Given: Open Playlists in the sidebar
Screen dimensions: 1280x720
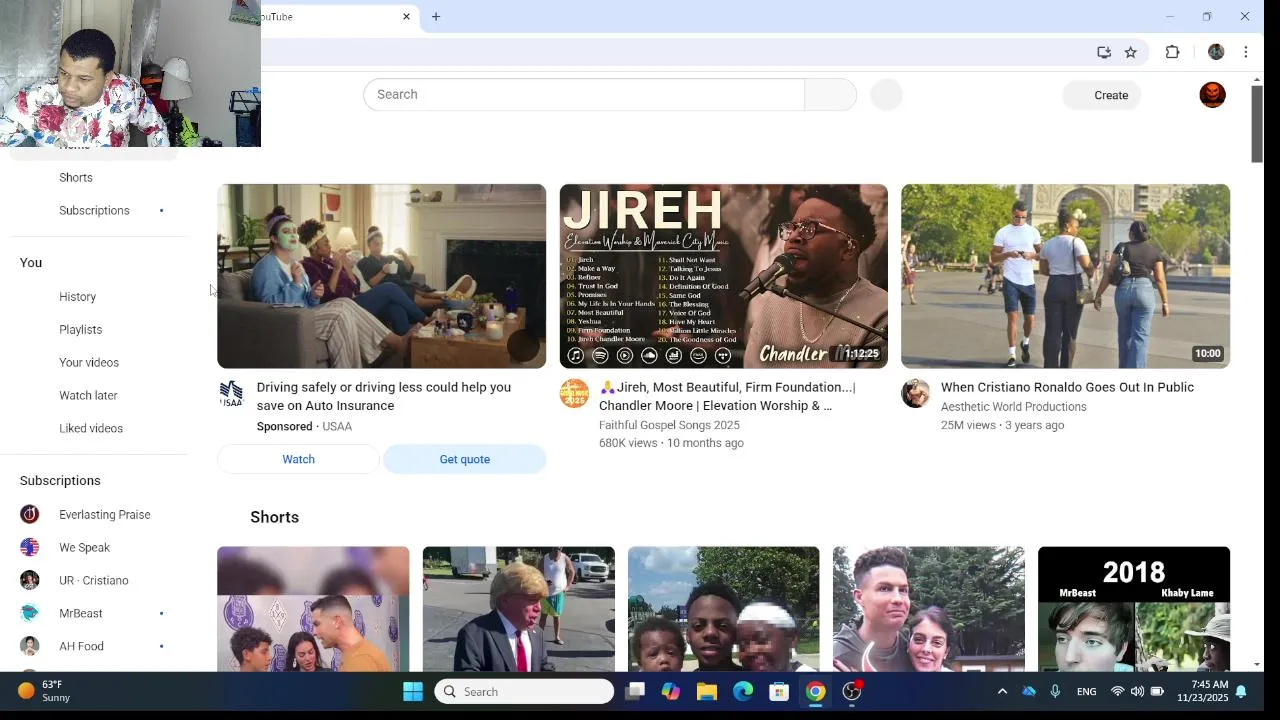Looking at the screenshot, I should click(x=81, y=329).
